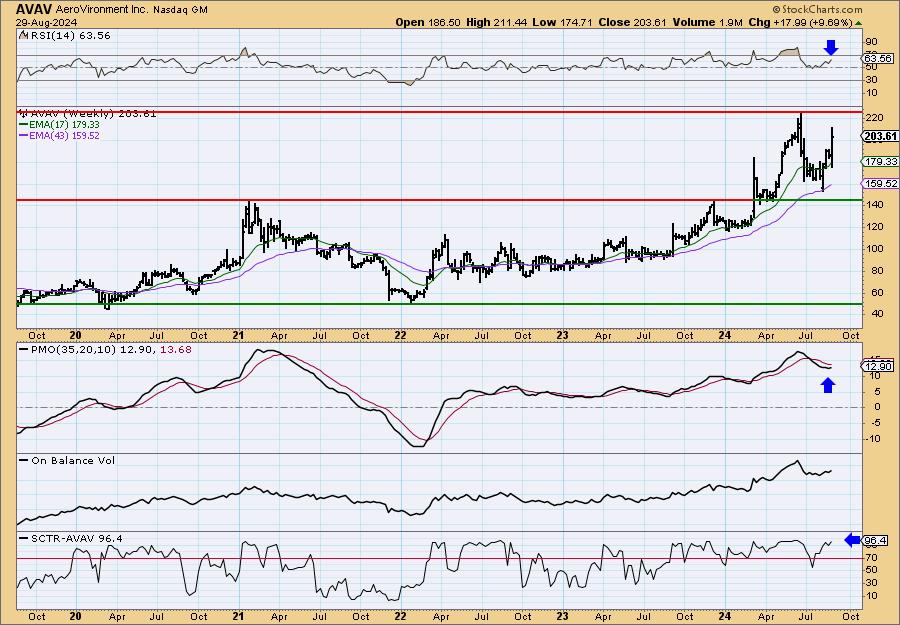Image resolution: width=900 pixels, height=625 pixels.
Task: Click the SCTR-AVAV 96.4 panel label
Action: pos(76,538)
